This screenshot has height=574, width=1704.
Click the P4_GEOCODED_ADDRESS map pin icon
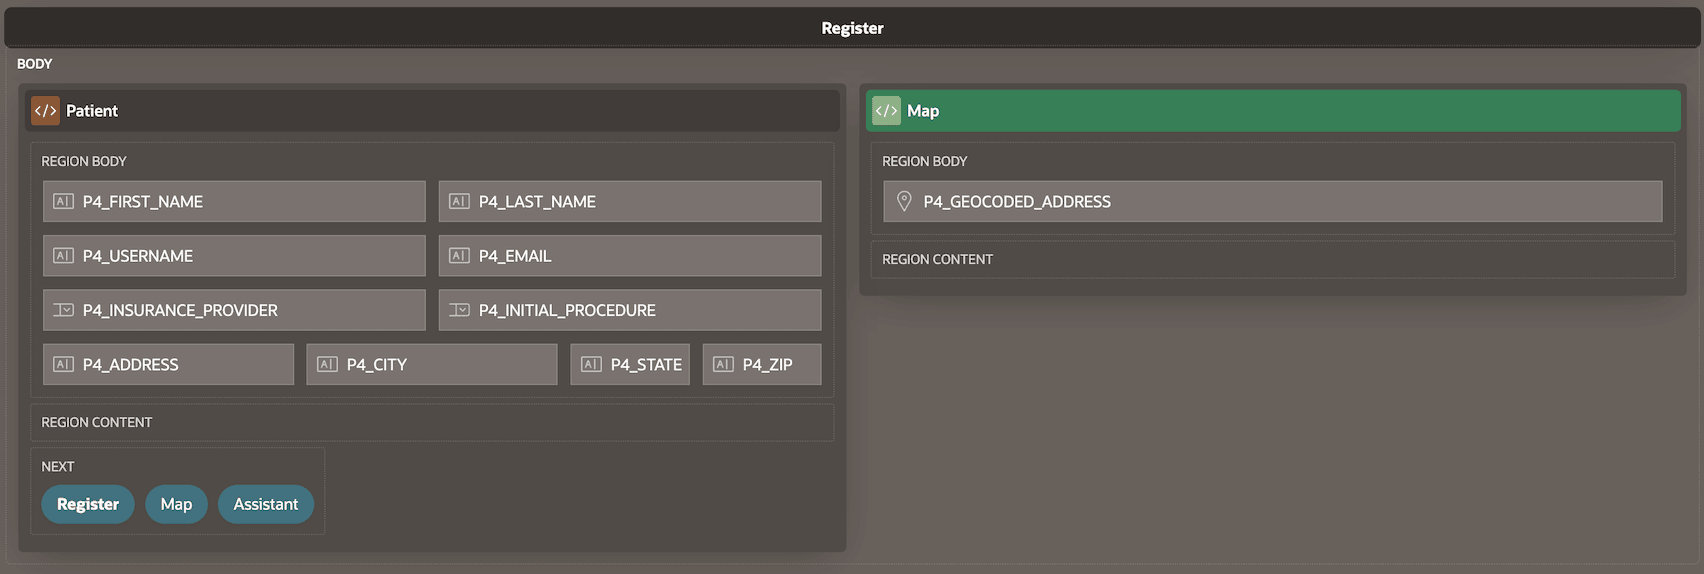pyautogui.click(x=904, y=202)
